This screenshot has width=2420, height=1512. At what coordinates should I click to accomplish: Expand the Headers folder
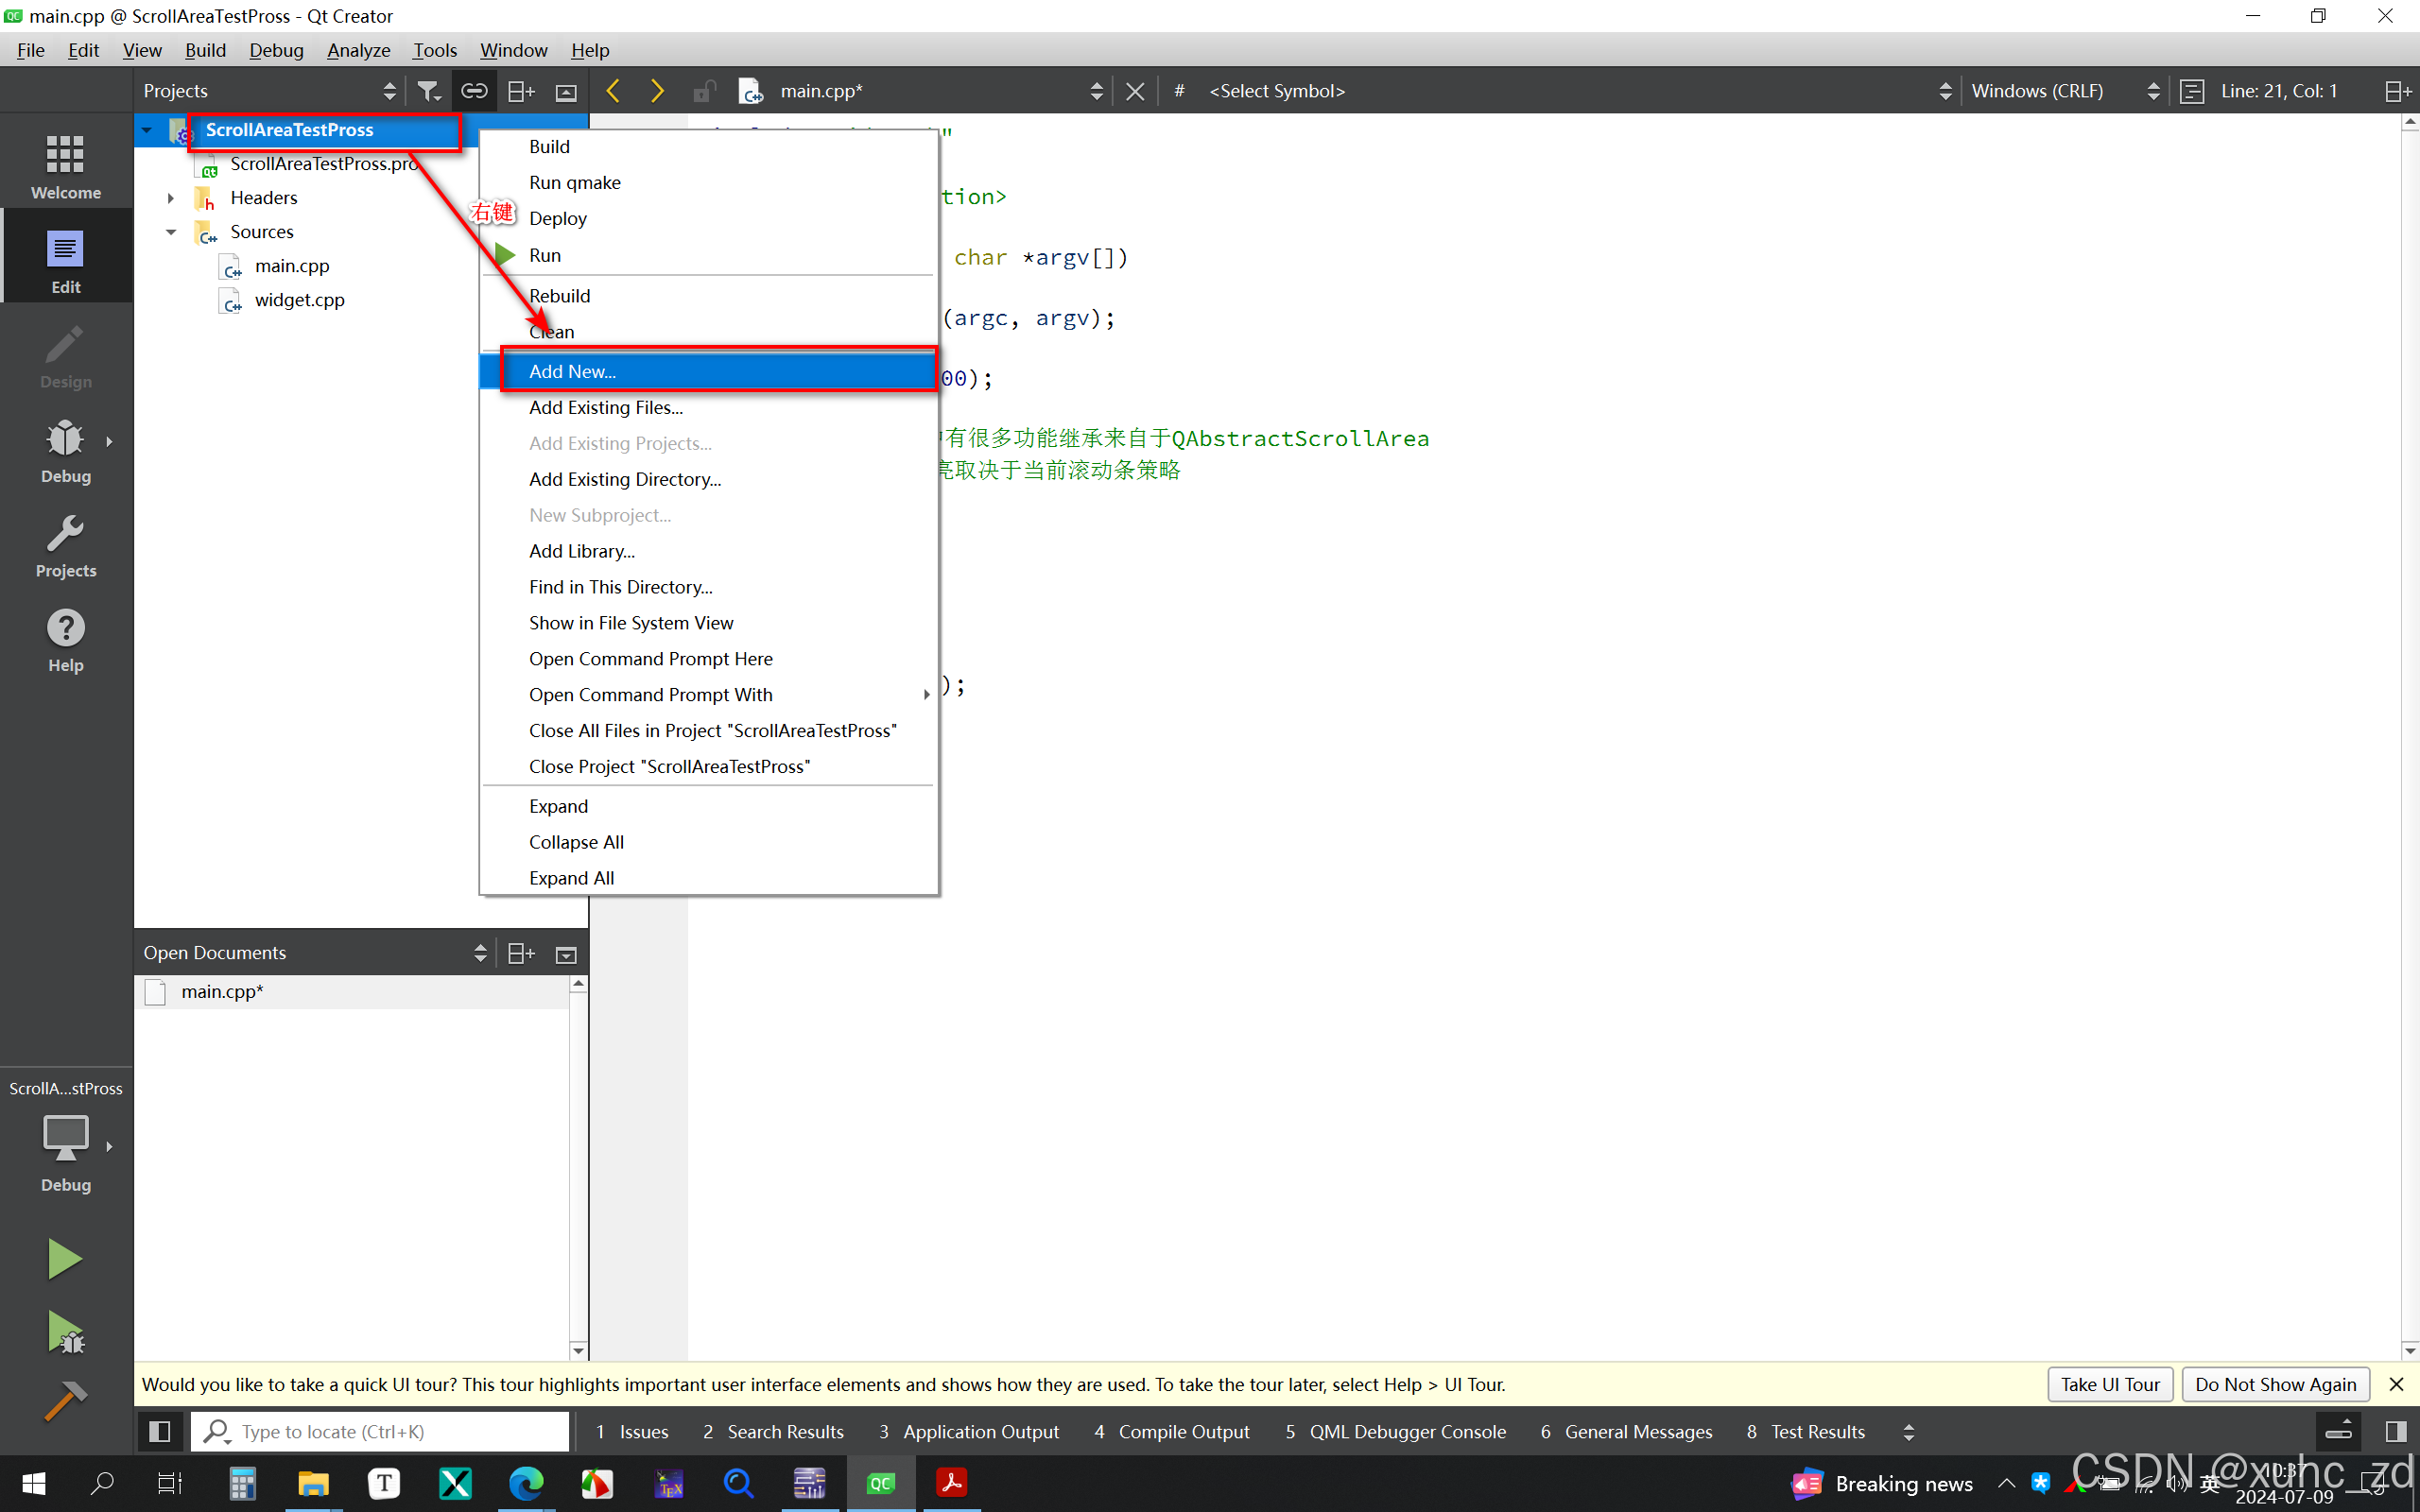pos(171,198)
